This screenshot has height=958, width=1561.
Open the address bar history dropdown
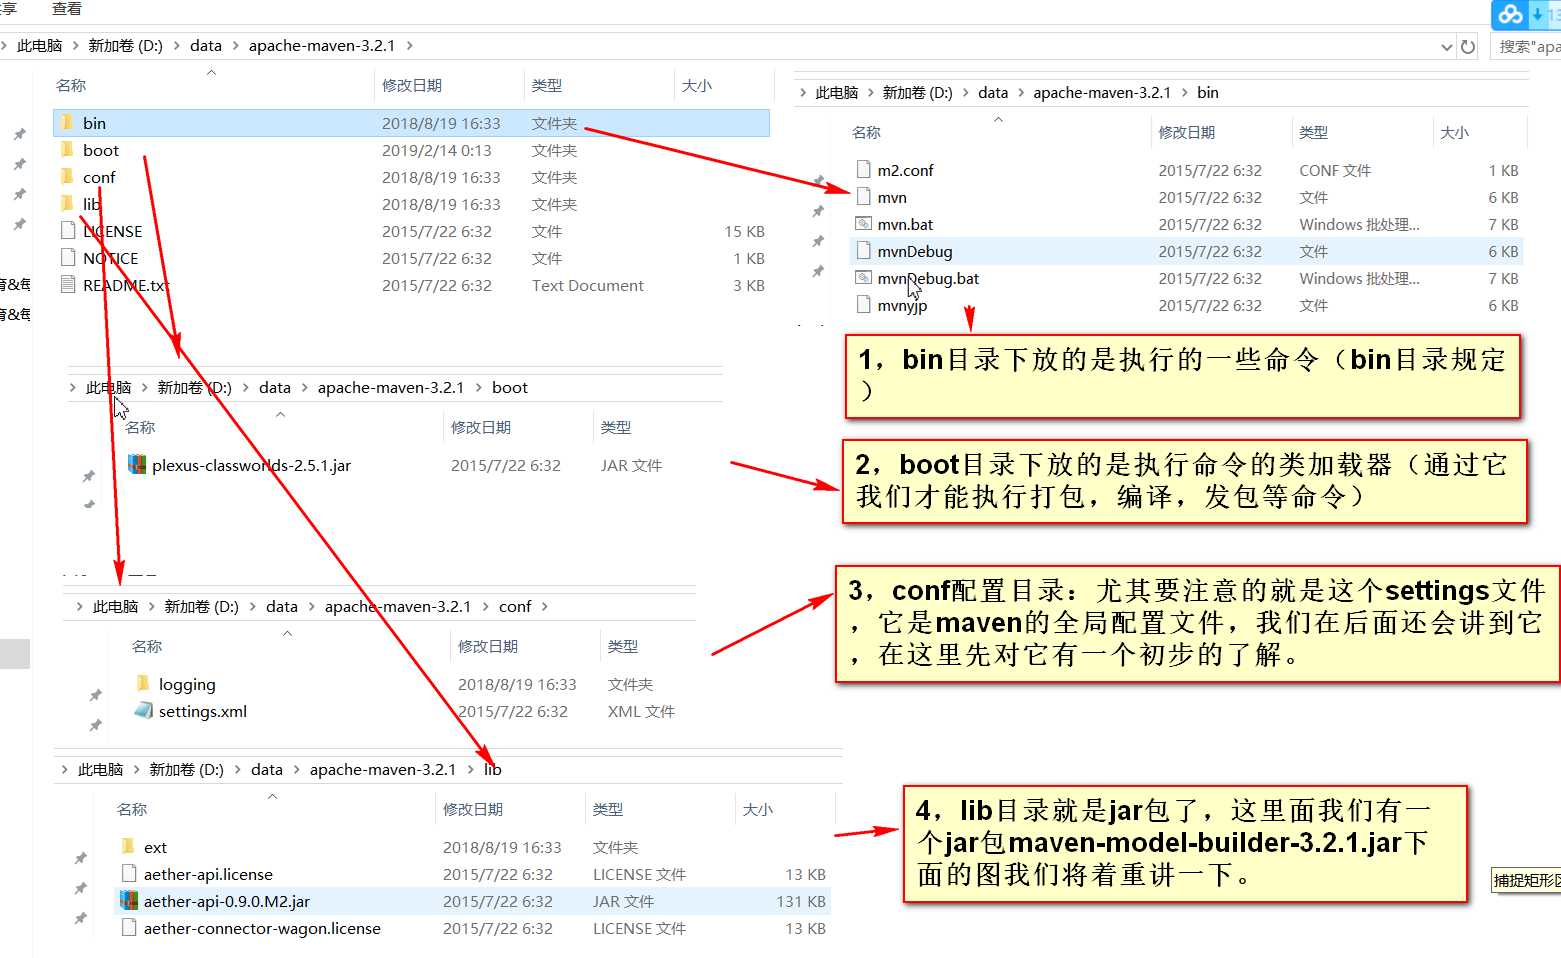[x=1446, y=46]
